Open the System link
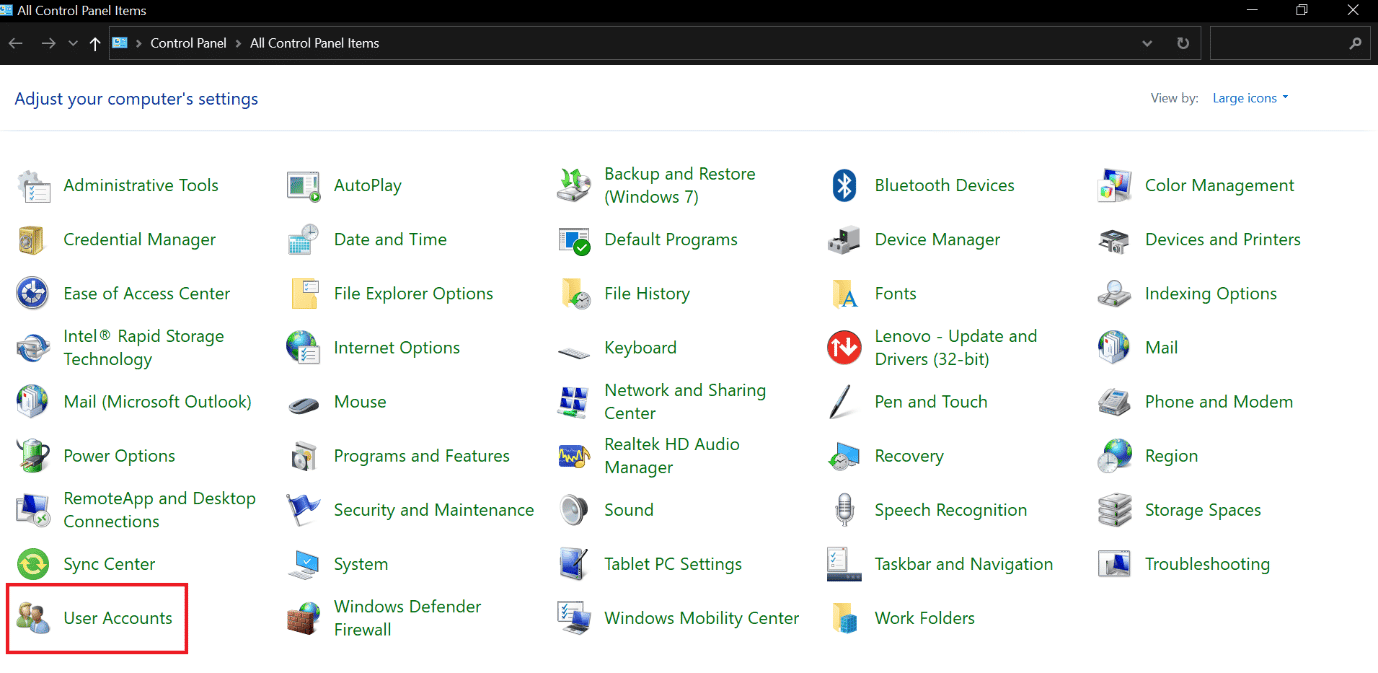The width and height of the screenshot is (1378, 673). (361, 564)
